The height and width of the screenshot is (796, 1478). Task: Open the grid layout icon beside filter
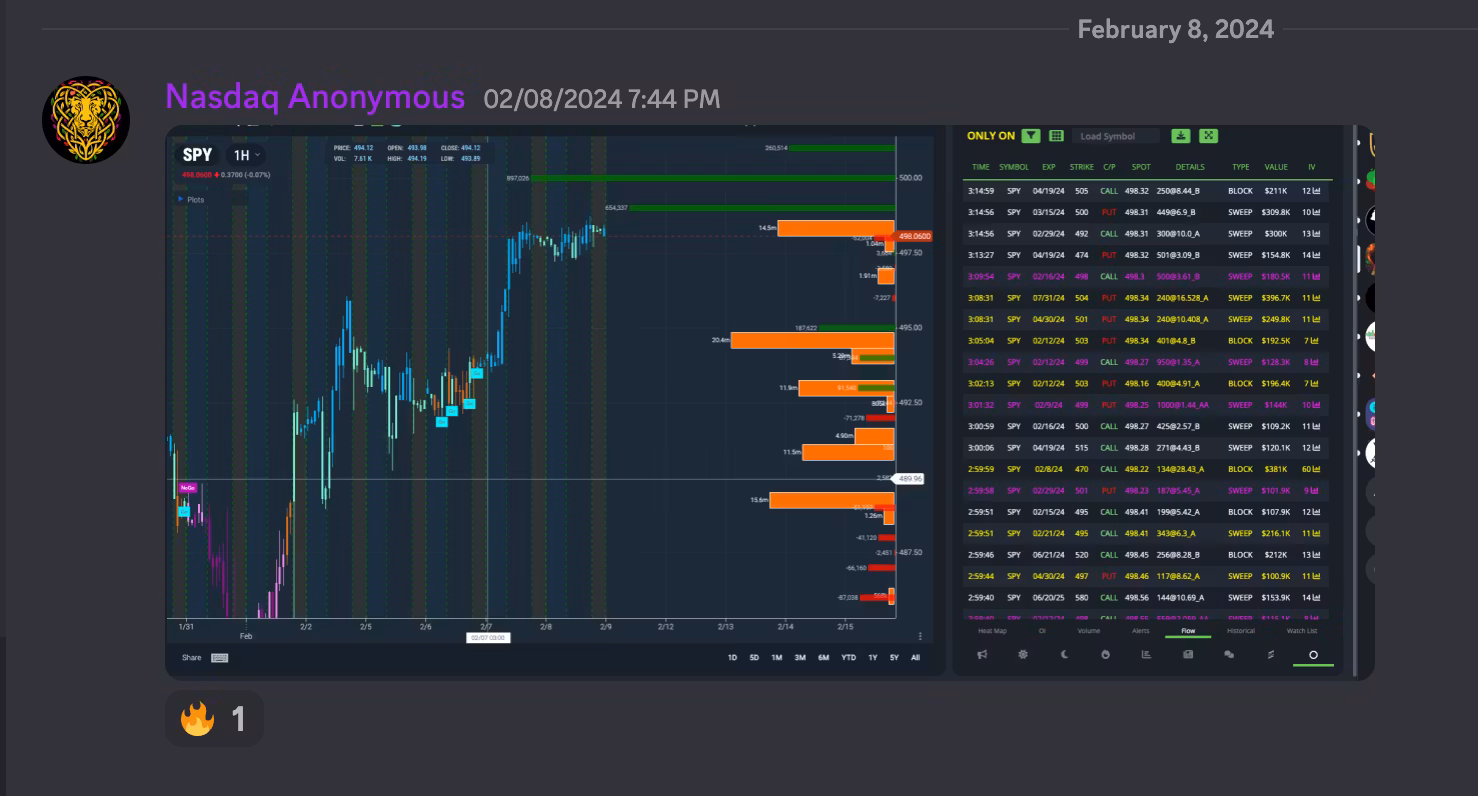[x=1056, y=136]
